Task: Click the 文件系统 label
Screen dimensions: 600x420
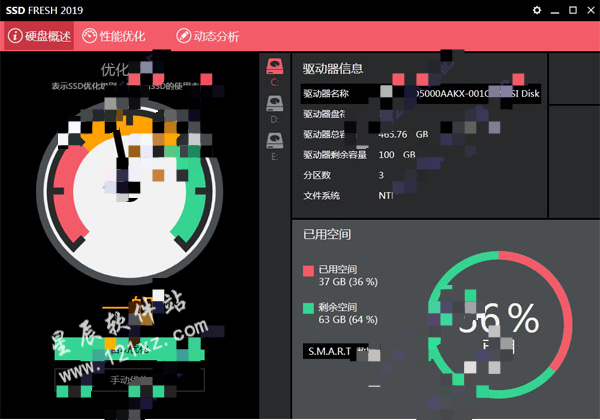Action: (321, 196)
